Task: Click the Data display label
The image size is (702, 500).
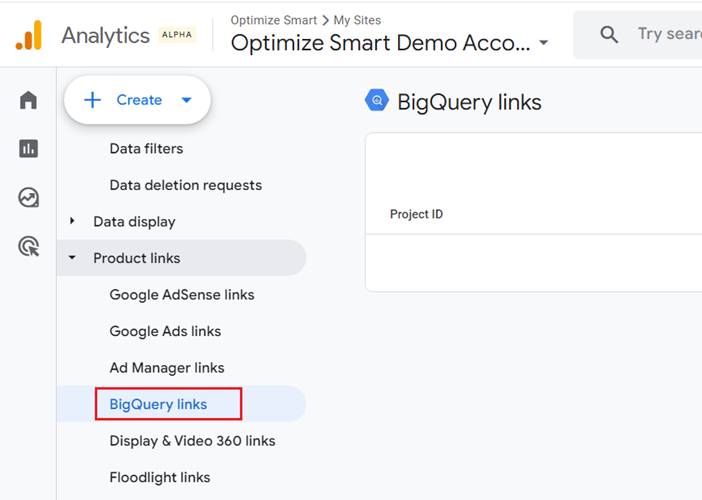Action: pyautogui.click(x=134, y=222)
